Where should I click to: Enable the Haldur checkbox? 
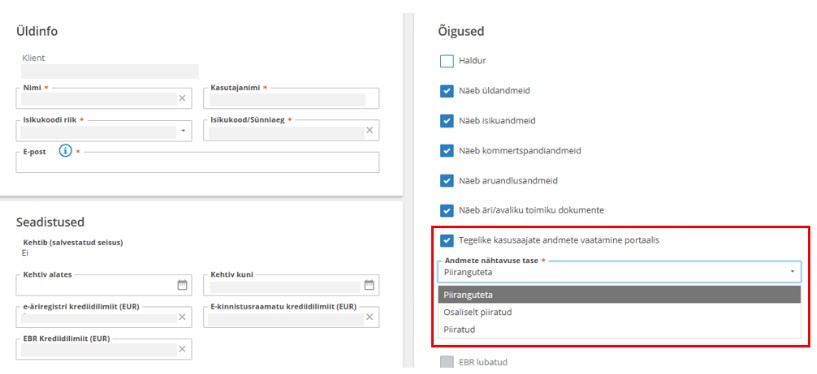coord(447,61)
